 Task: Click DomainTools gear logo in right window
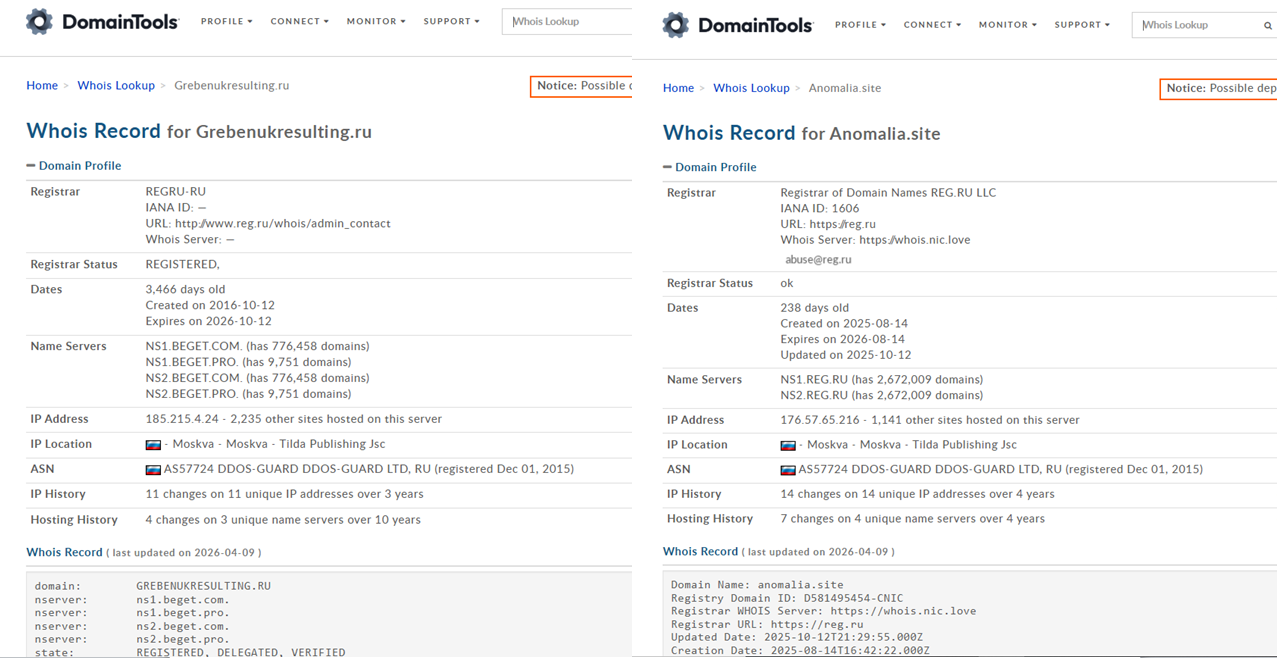[676, 25]
